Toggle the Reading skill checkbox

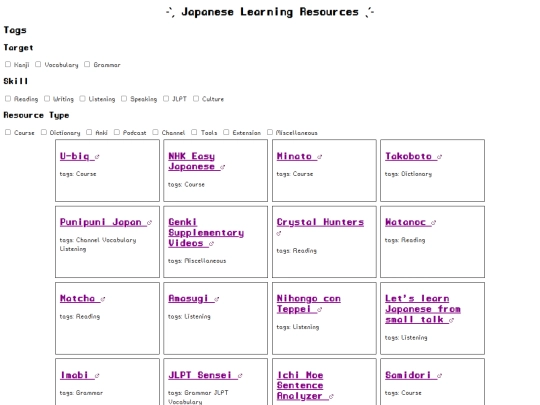click(8, 99)
